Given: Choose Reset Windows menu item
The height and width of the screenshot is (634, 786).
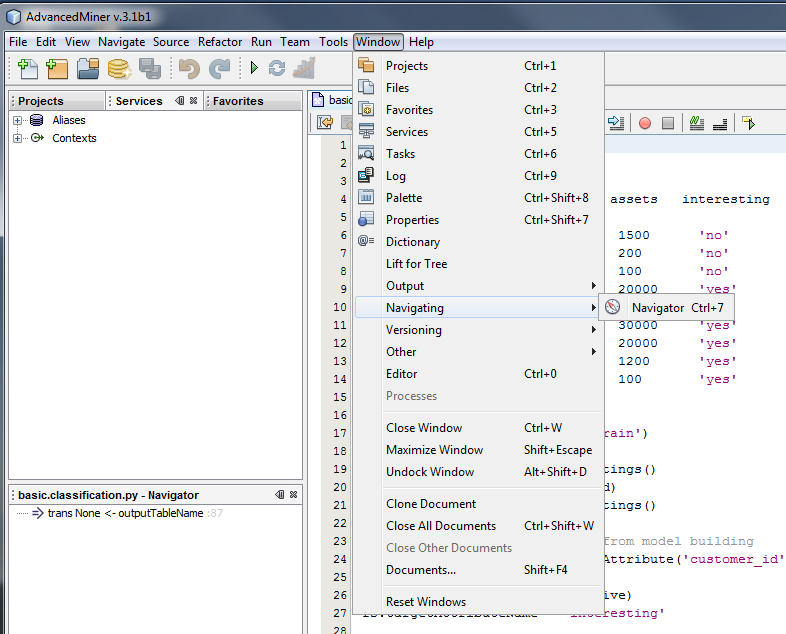Looking at the screenshot, I should point(479,602).
